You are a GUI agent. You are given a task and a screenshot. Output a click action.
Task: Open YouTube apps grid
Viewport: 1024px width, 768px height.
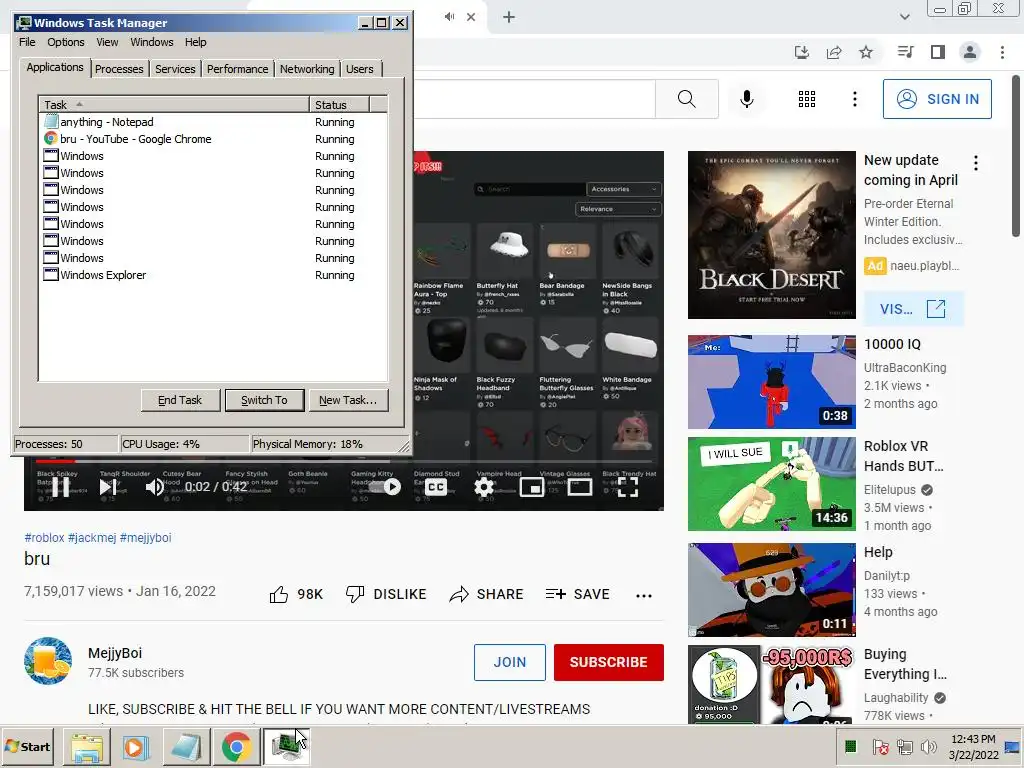click(x=807, y=99)
